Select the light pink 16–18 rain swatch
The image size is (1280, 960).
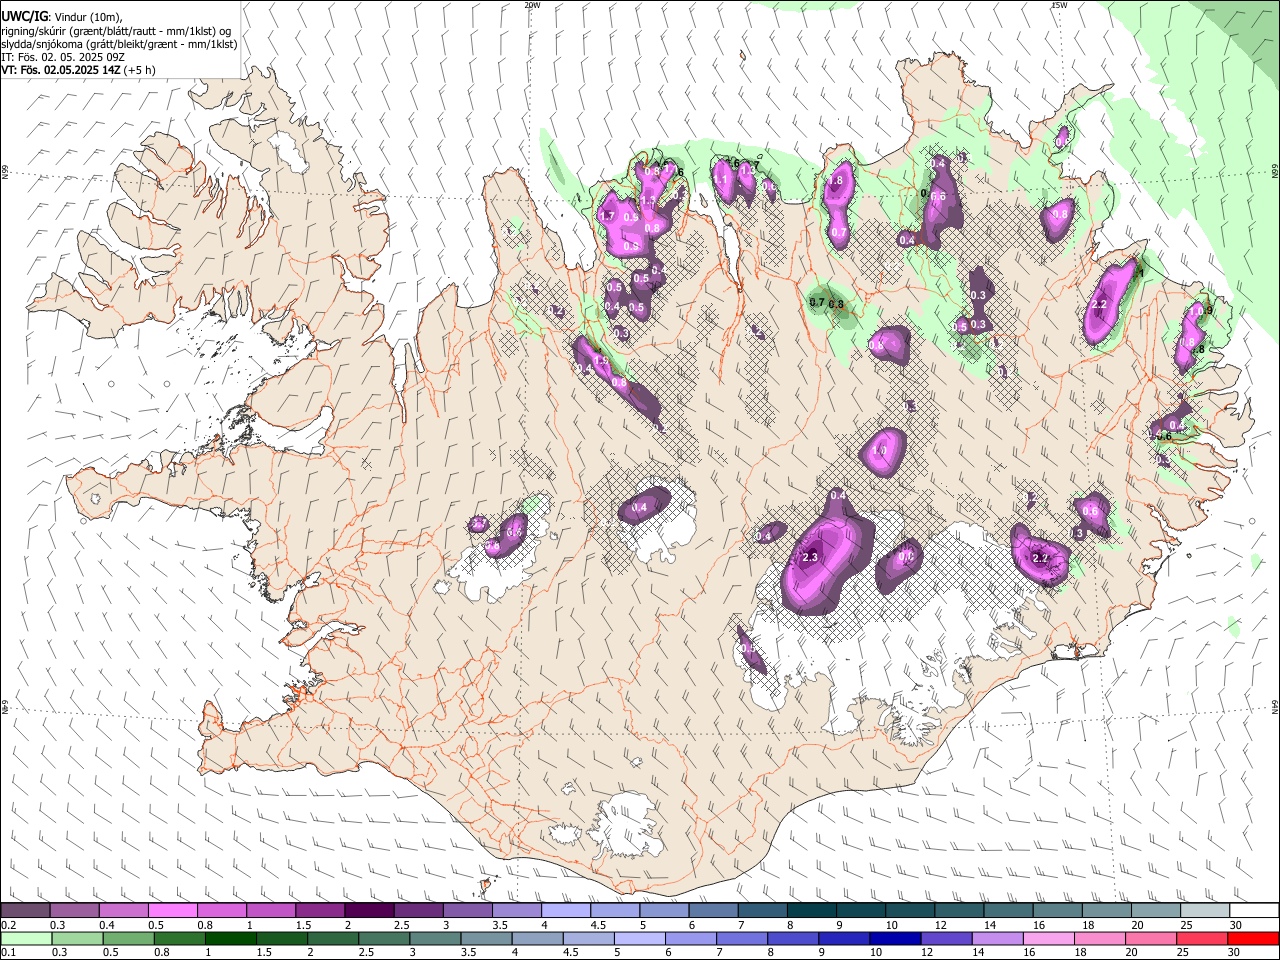(1049, 938)
